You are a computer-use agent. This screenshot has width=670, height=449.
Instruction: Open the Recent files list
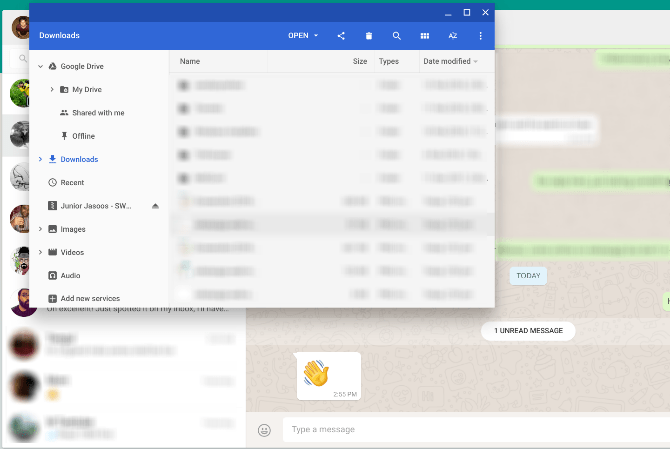pyautogui.click(x=72, y=182)
